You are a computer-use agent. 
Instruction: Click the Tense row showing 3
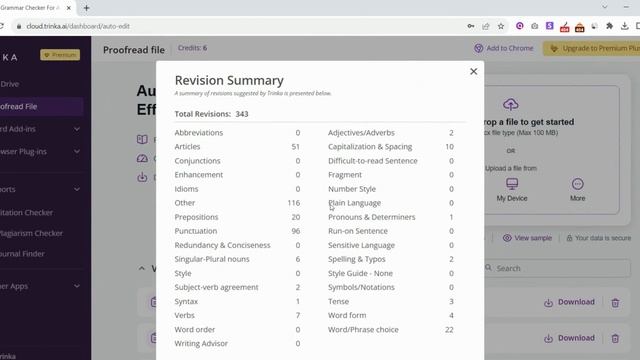391,302
